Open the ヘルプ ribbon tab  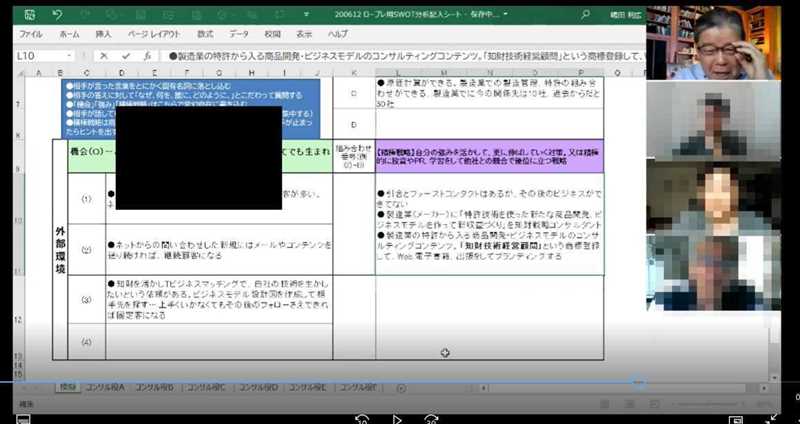click(337, 34)
